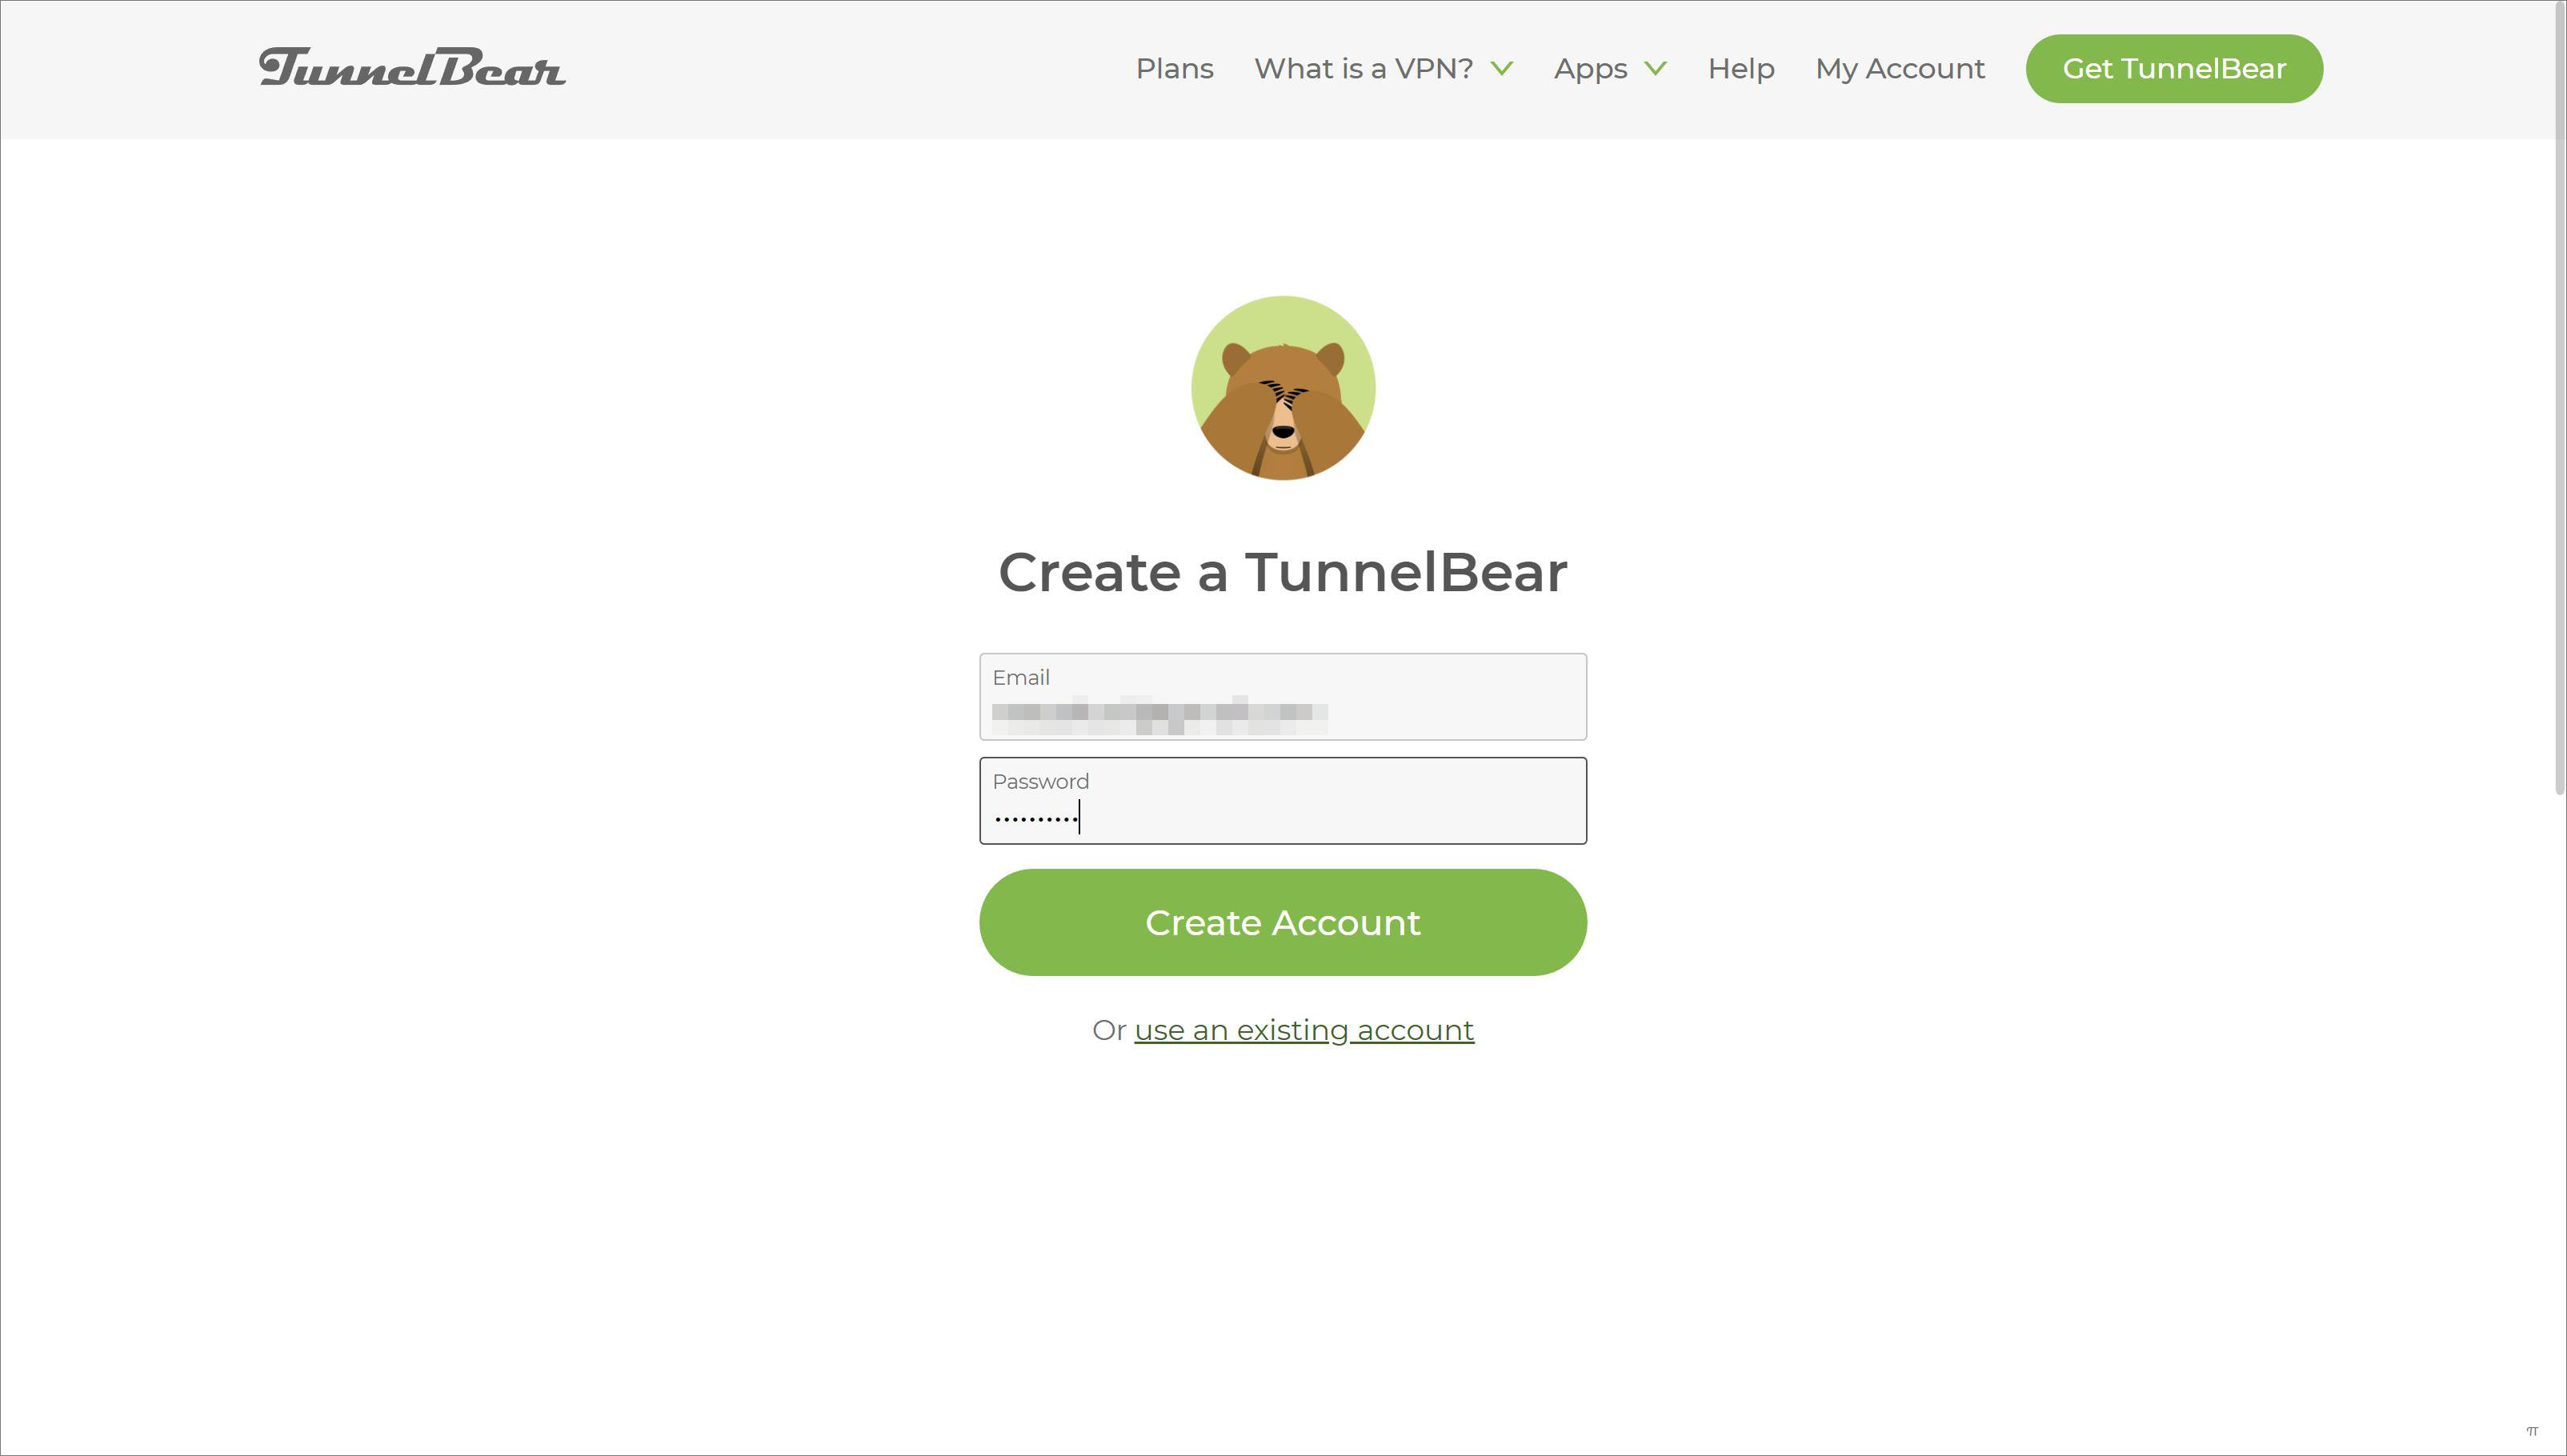Click the blurred email address text
The image size is (2567, 1456).
coord(1160,714)
